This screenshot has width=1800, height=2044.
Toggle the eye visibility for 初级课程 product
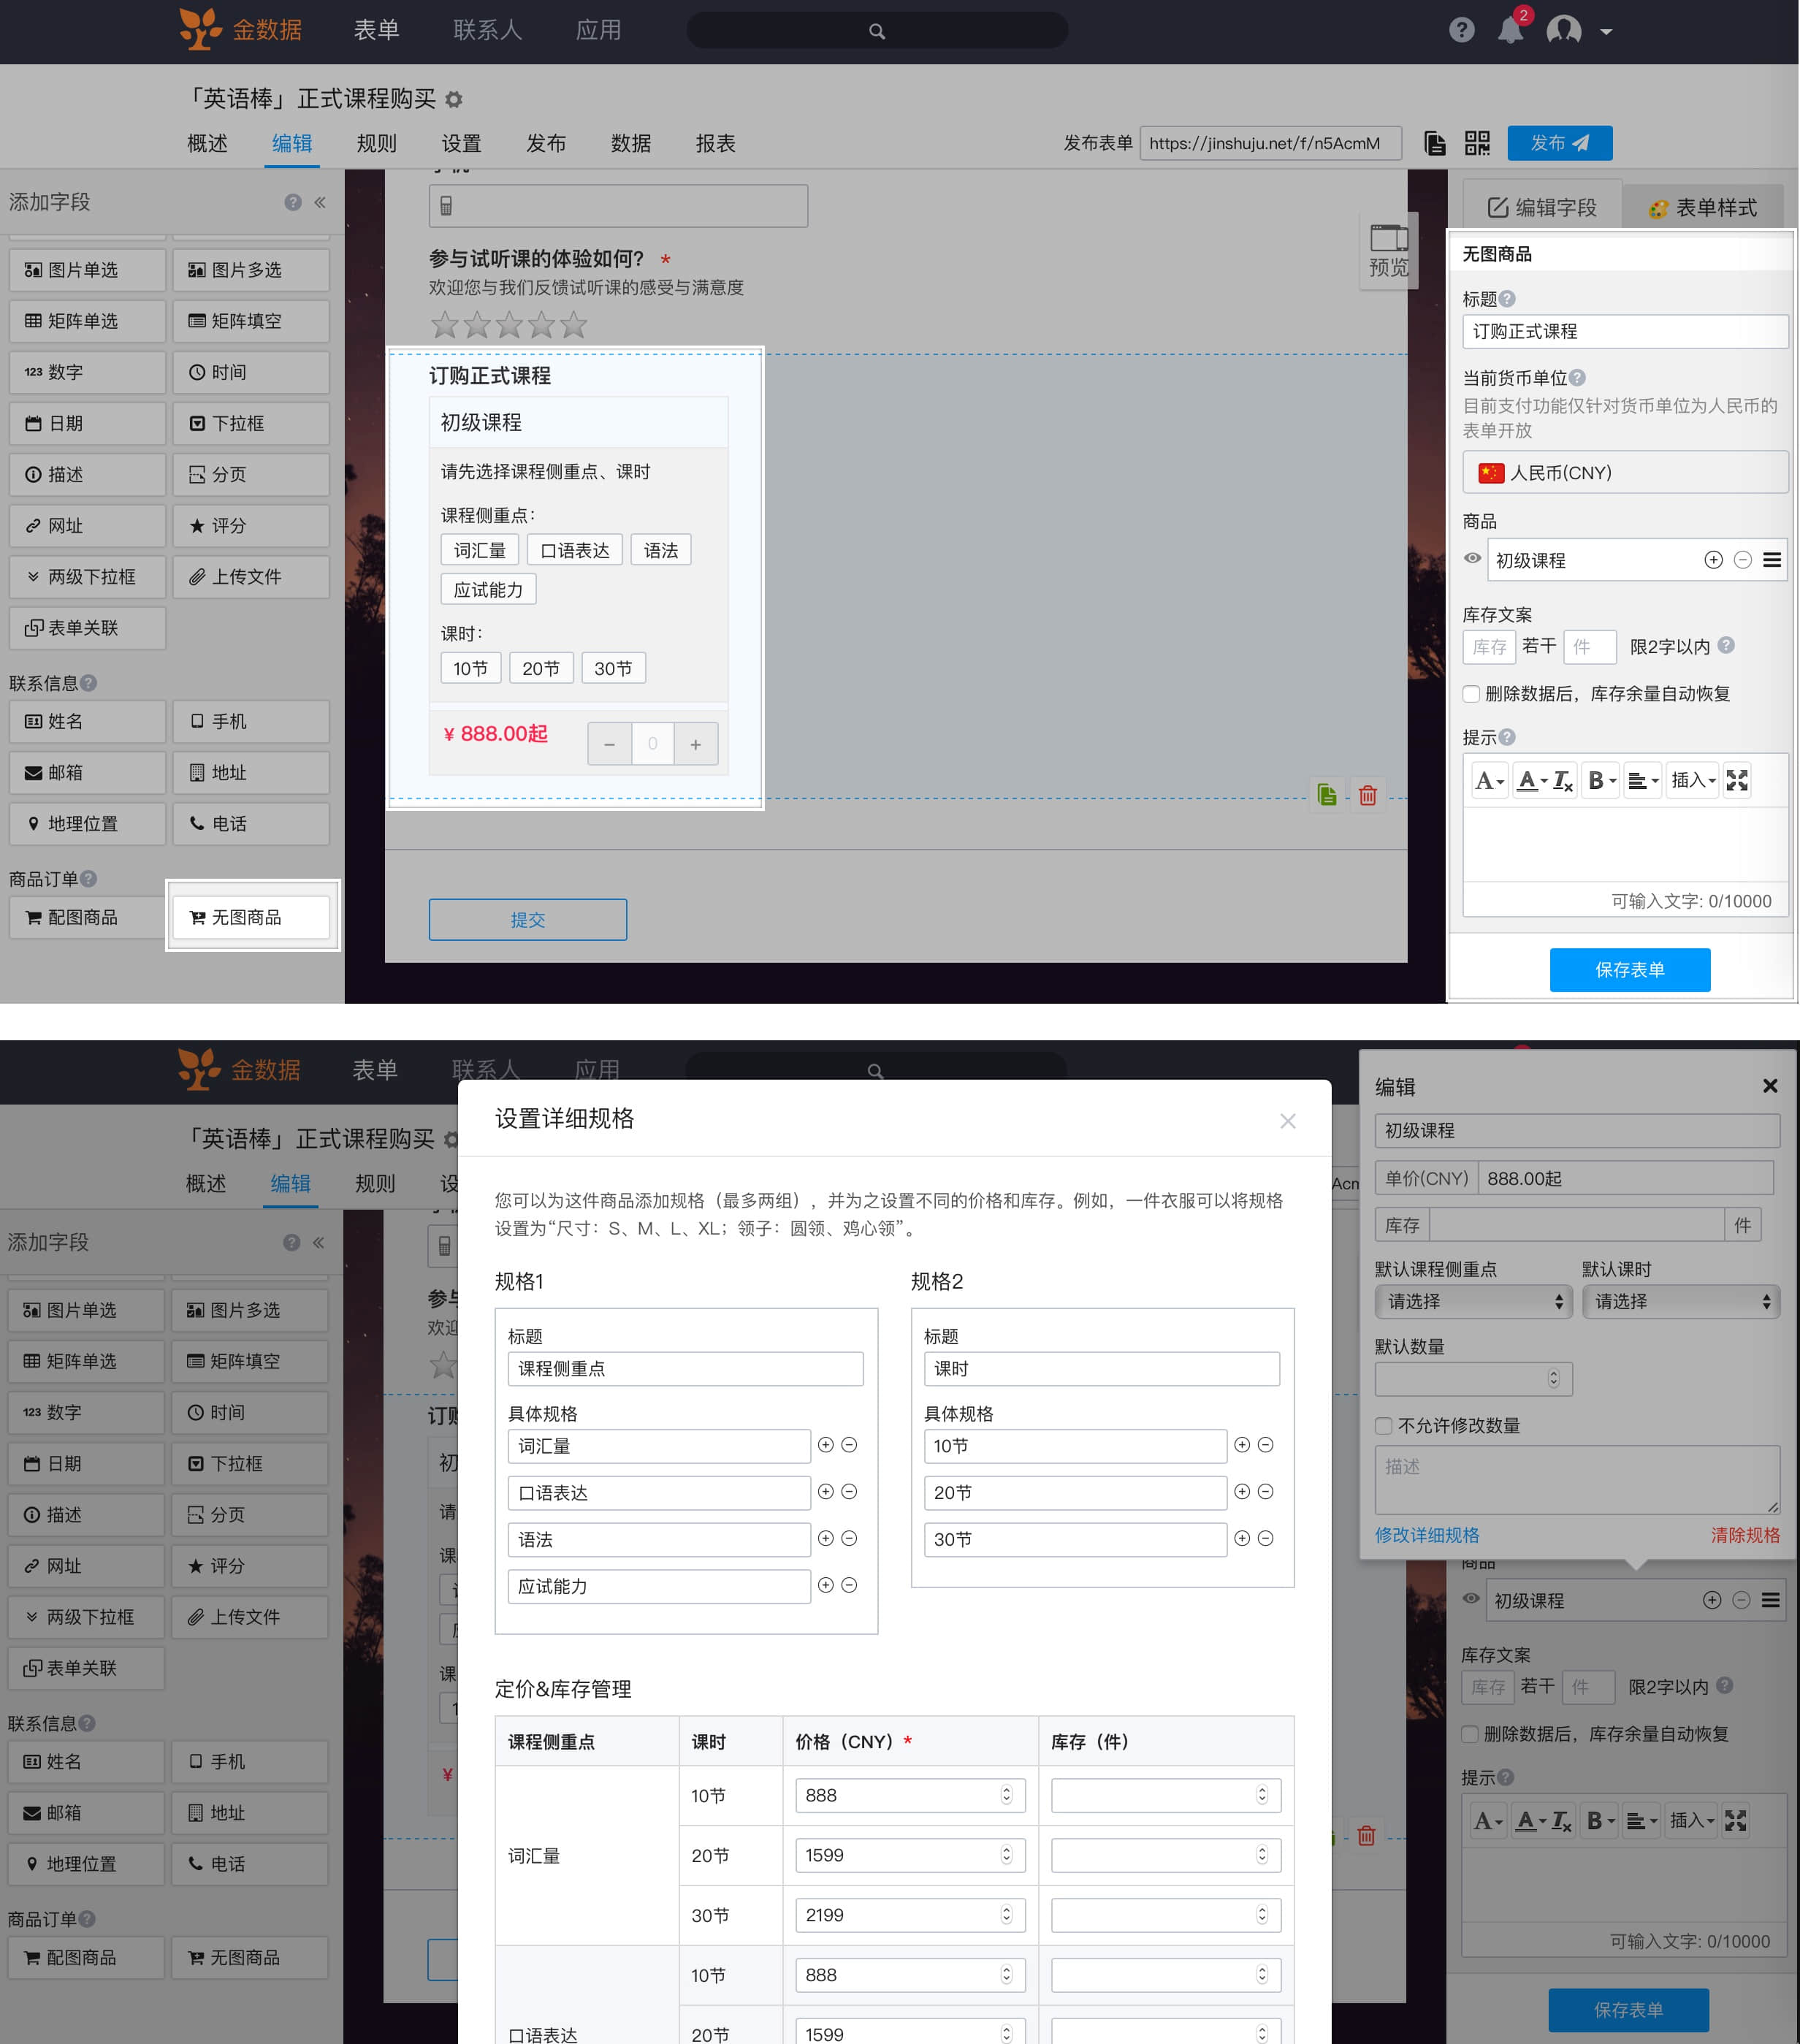[x=1472, y=559]
